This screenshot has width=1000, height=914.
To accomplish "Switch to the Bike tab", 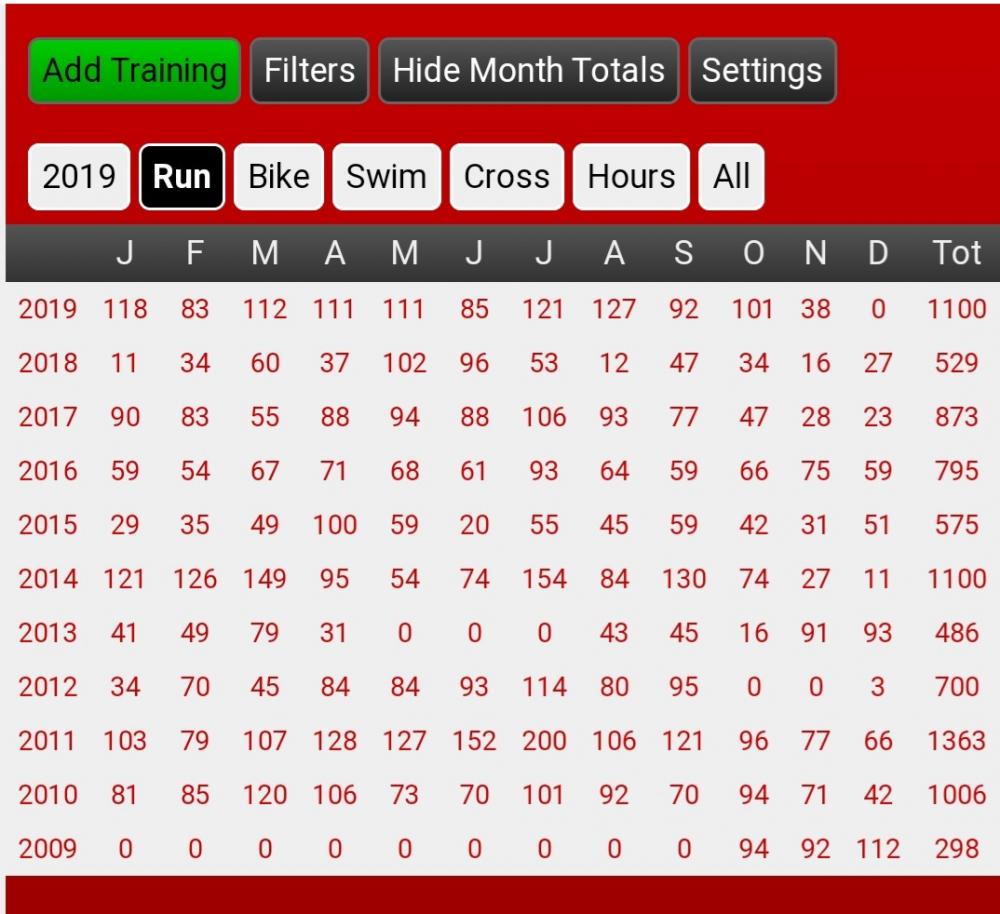I will pos(279,177).
